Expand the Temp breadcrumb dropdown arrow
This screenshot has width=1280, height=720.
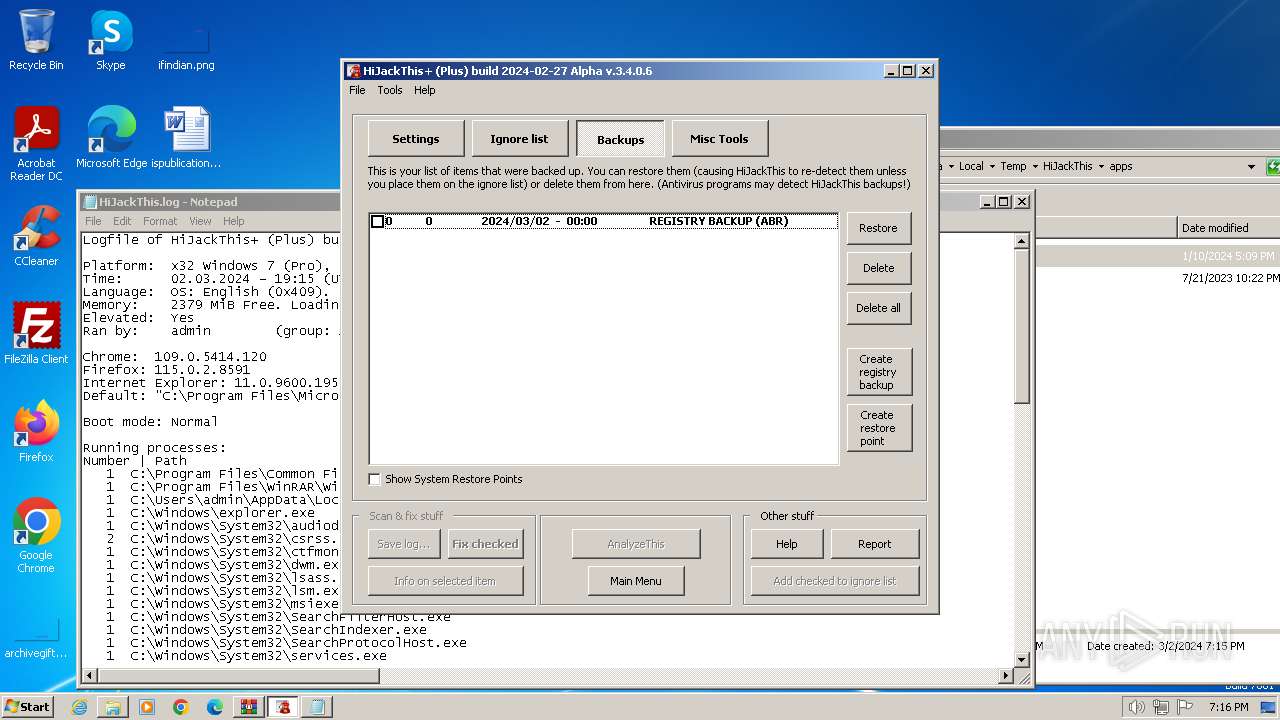(1034, 166)
